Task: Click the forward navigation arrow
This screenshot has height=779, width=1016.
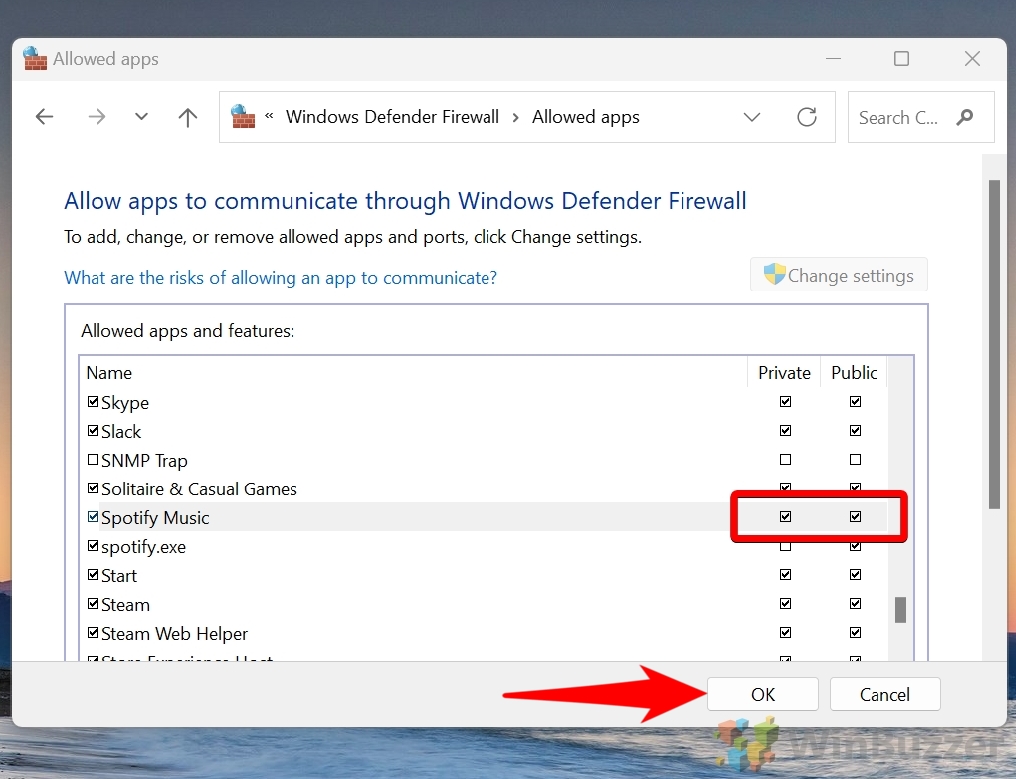Action: (97, 117)
